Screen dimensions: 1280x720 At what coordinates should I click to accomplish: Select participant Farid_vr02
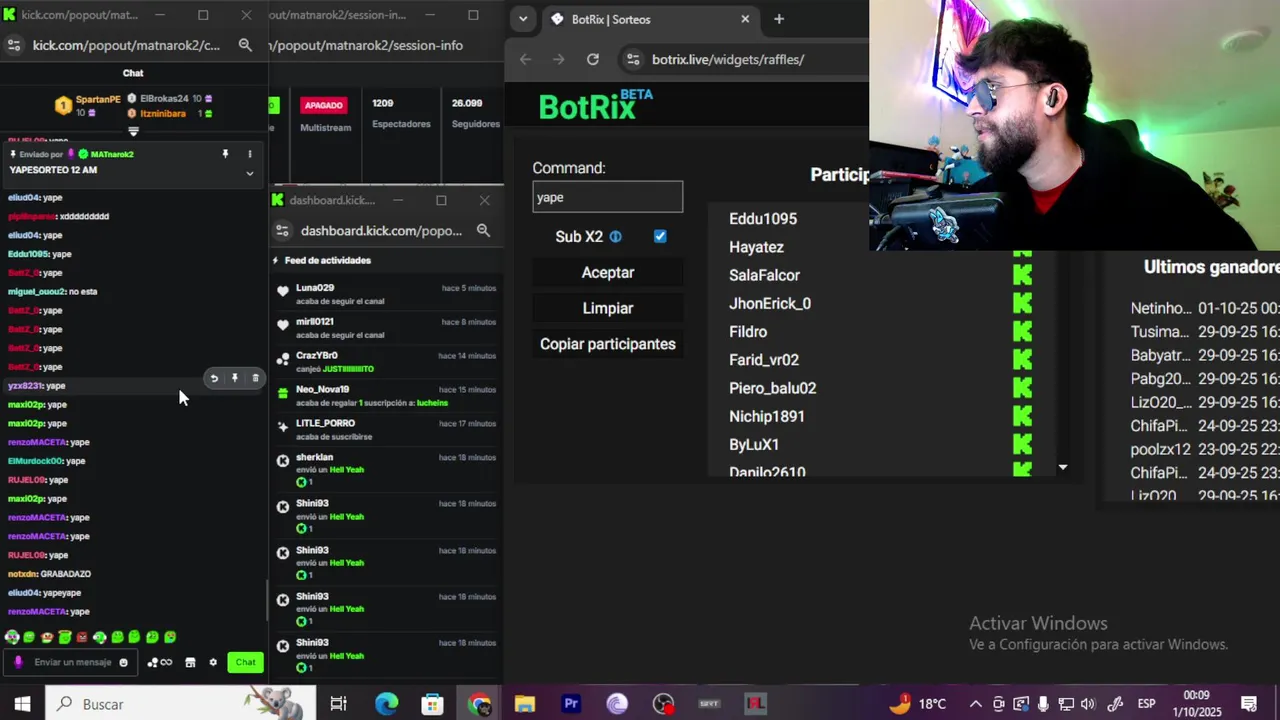tap(764, 360)
